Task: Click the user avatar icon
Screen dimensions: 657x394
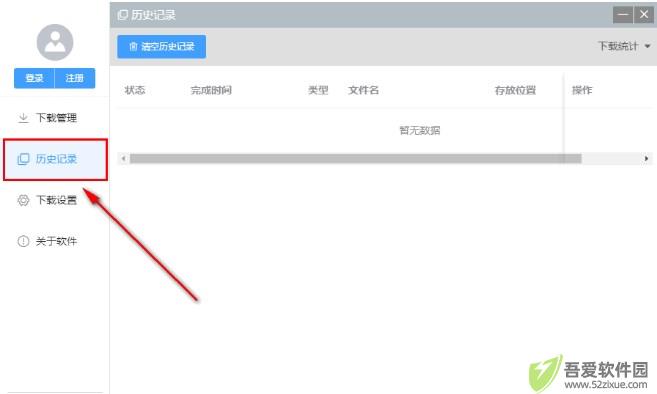Action: (x=55, y=42)
